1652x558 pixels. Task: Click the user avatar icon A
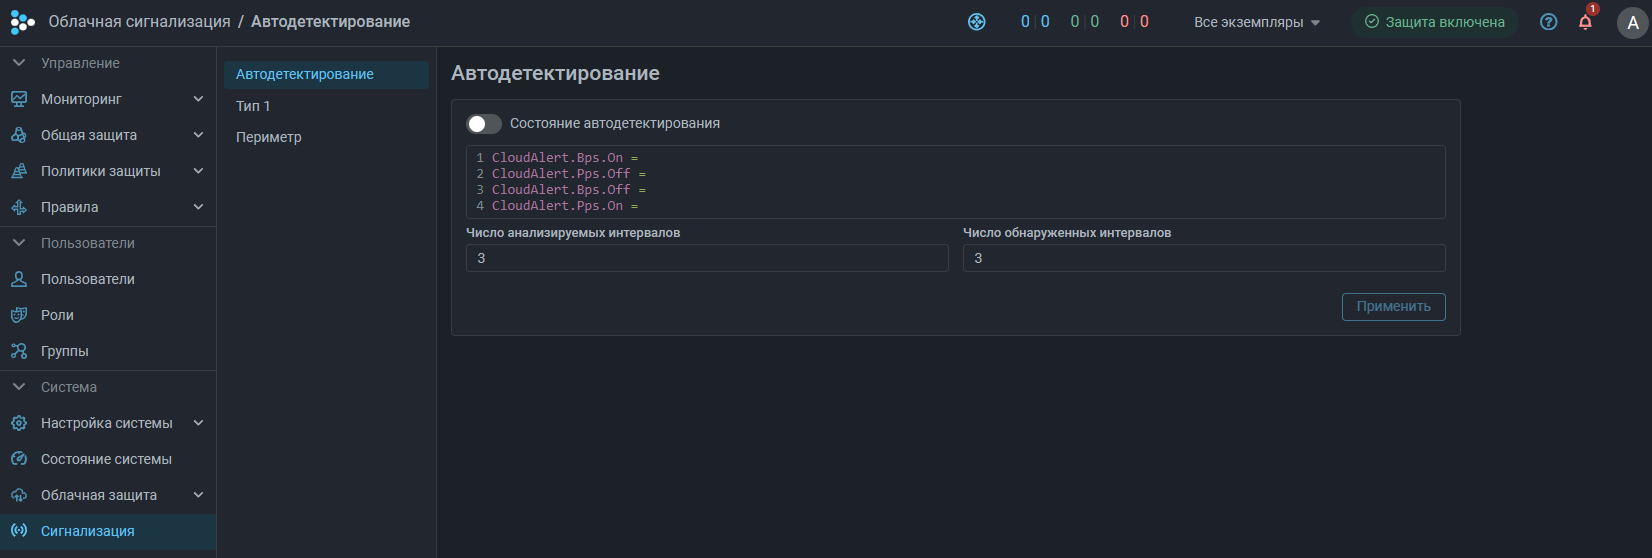tap(1632, 22)
